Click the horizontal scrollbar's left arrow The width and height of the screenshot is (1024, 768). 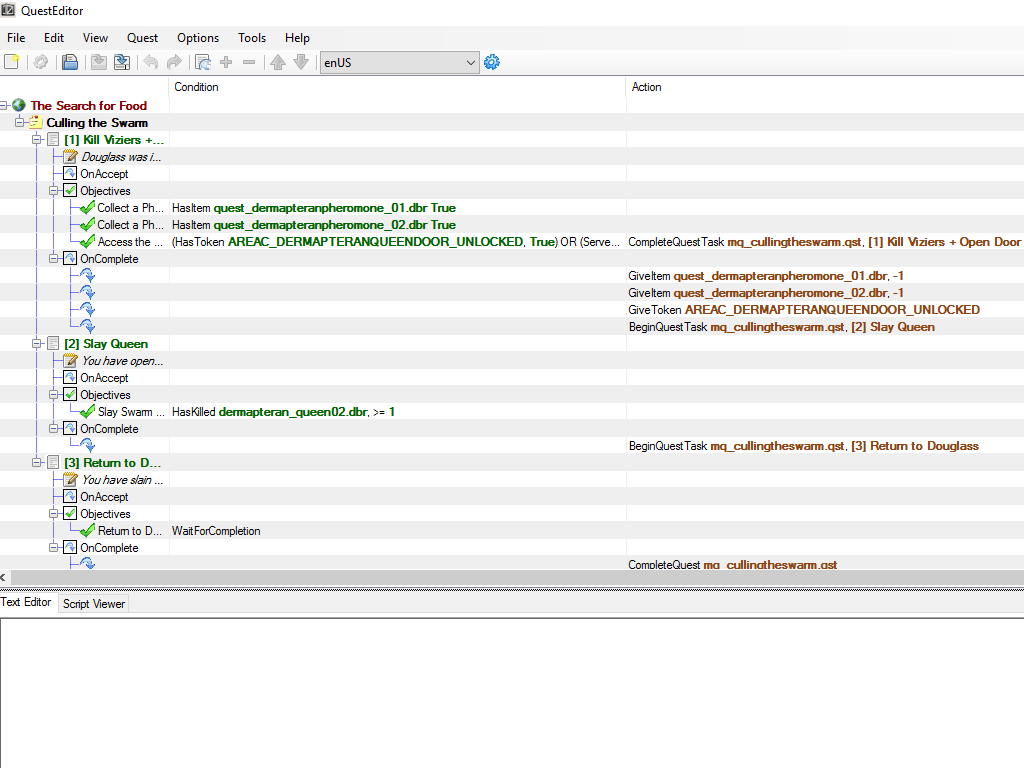(4, 578)
